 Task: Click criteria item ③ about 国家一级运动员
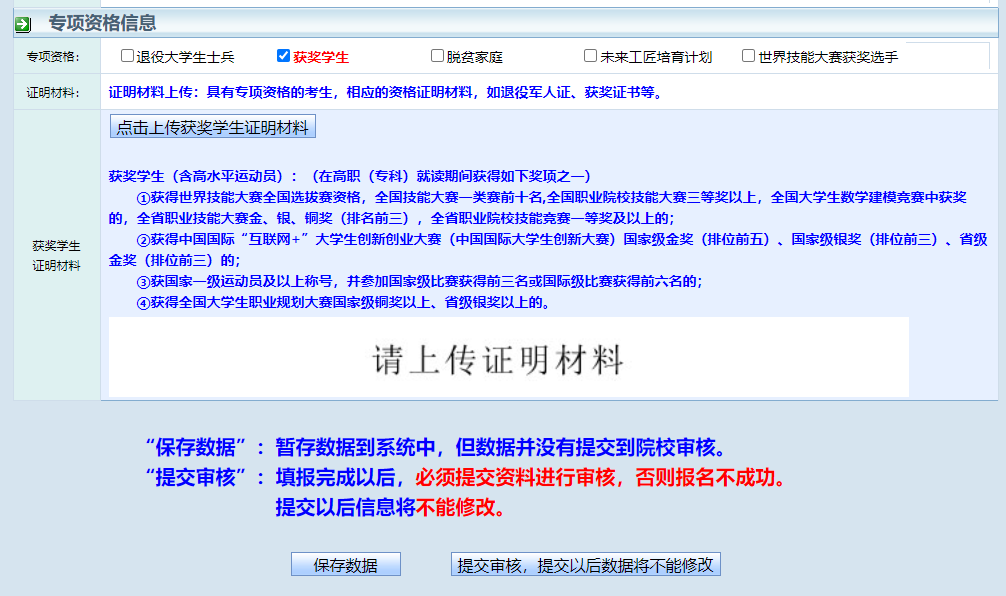coord(420,281)
